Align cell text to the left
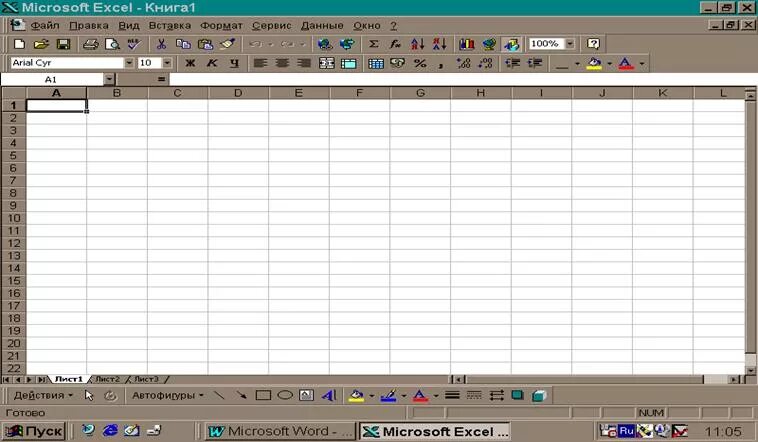This screenshot has width=758, height=442. (260, 63)
